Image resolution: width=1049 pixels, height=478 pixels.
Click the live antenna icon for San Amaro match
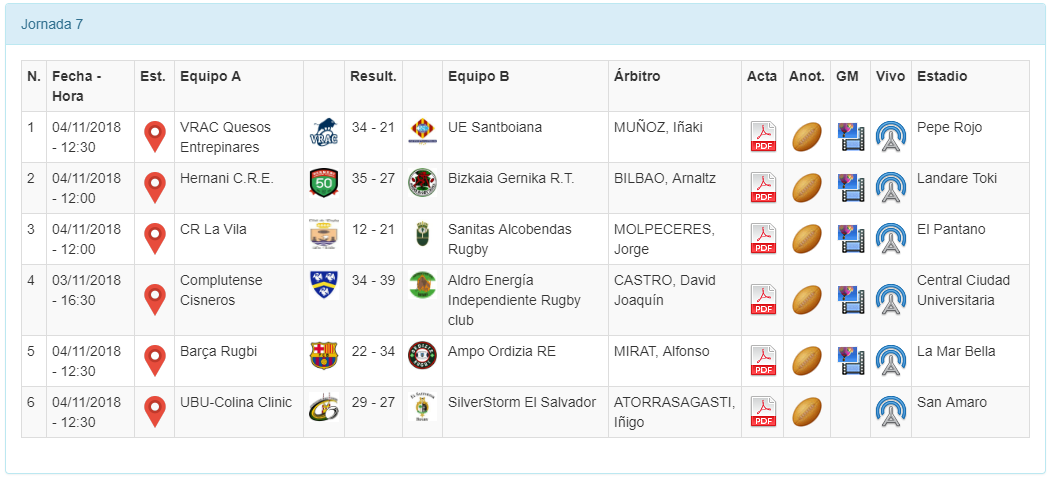pyautogui.click(x=890, y=412)
